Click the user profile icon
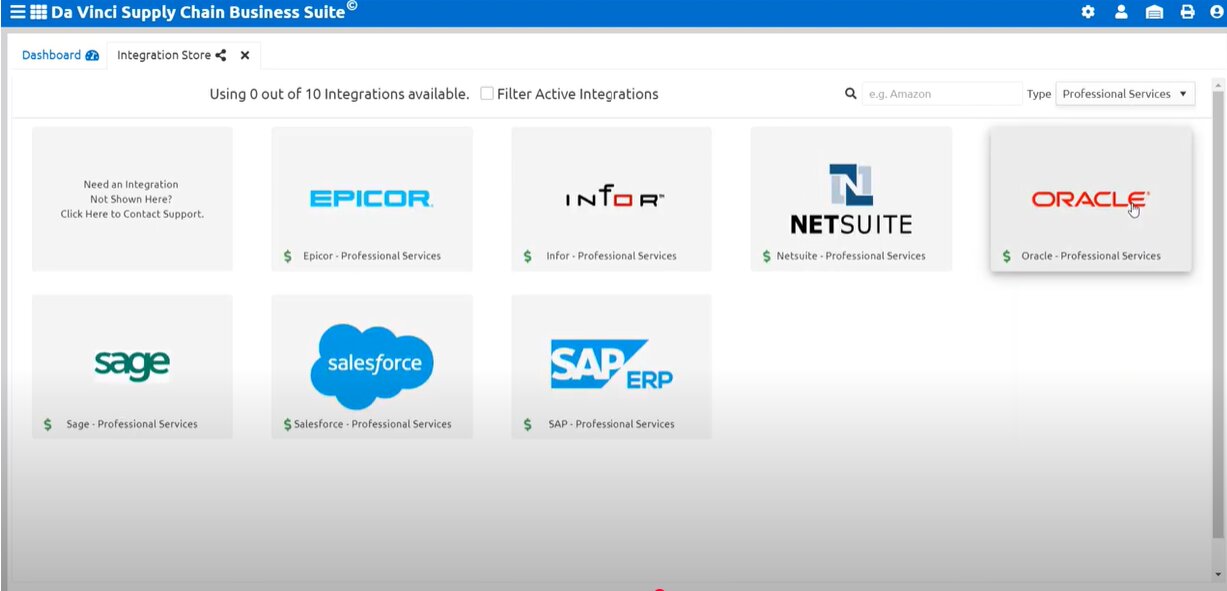 tap(1121, 12)
